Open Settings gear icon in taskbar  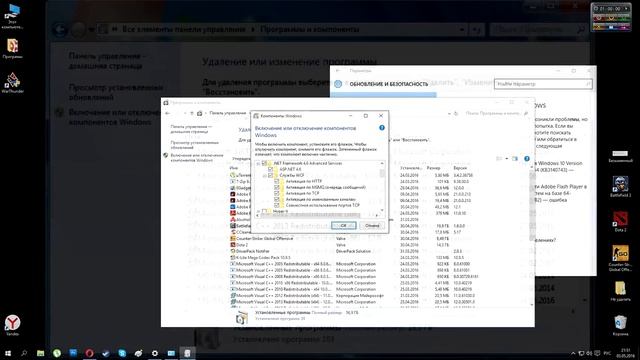(155, 353)
